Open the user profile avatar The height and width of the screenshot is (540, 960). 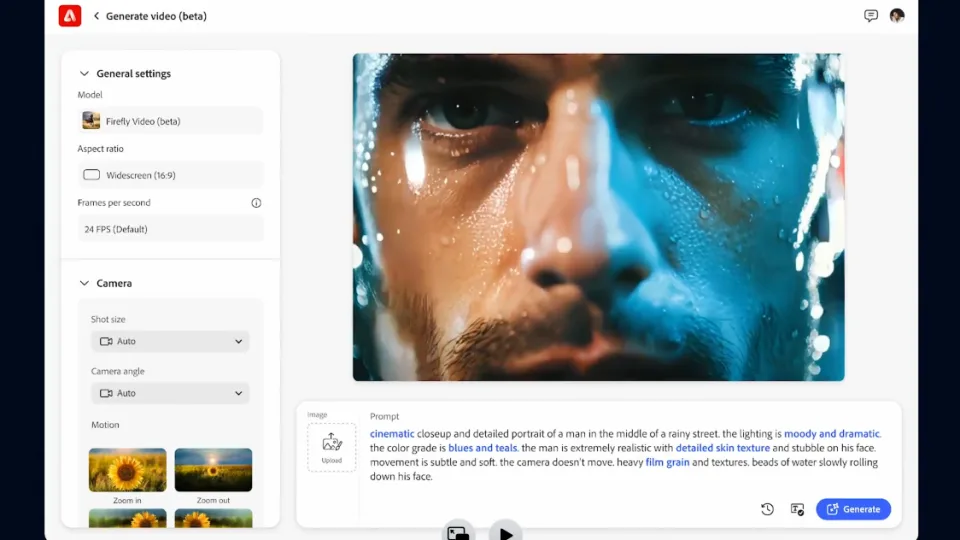(x=897, y=16)
